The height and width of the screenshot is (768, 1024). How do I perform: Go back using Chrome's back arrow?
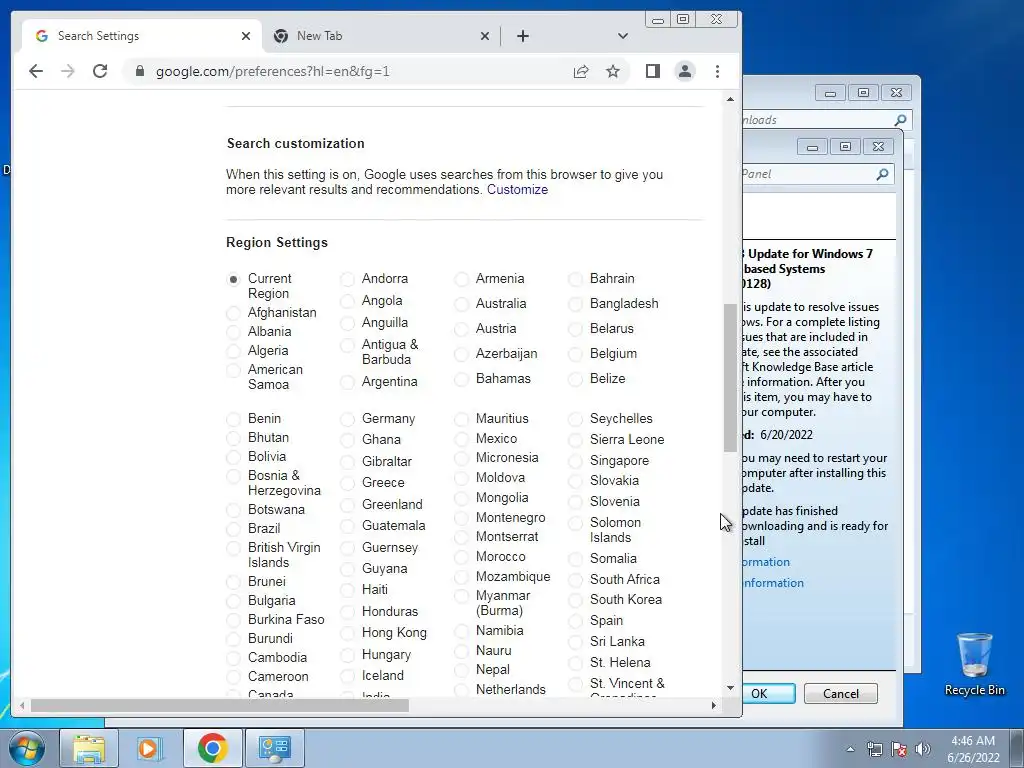(x=36, y=71)
